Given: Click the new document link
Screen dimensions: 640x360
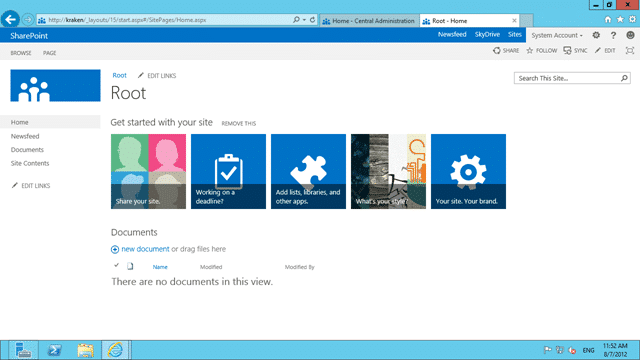Looking at the screenshot, I should [x=145, y=249].
